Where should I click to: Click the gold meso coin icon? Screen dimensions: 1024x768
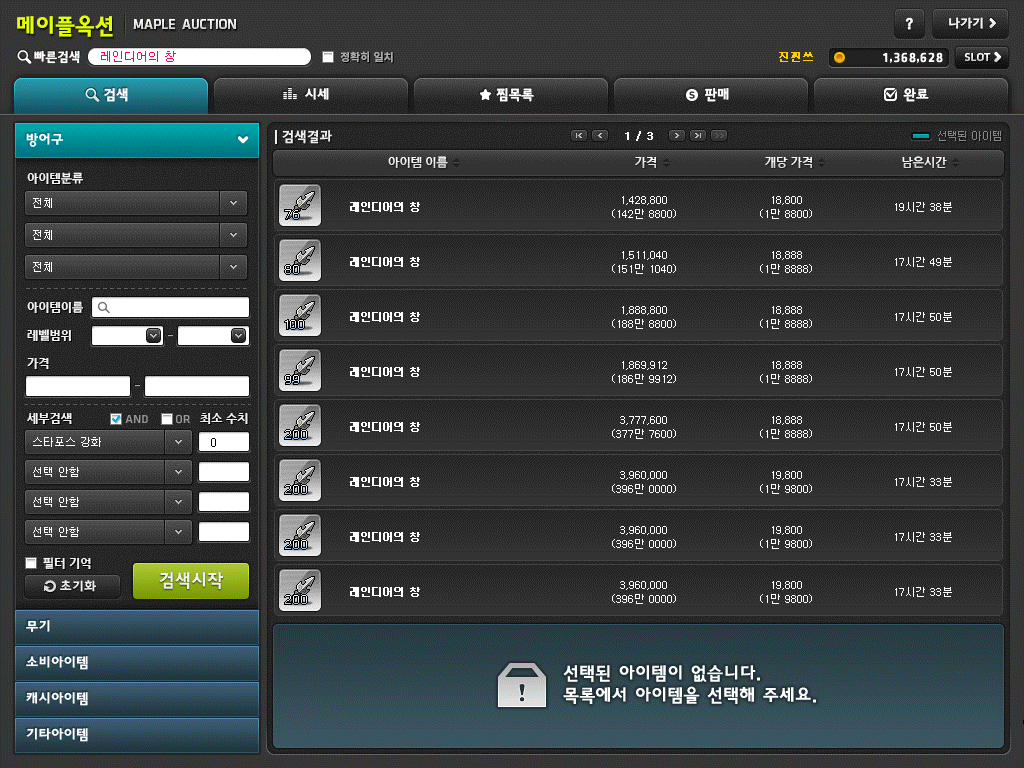point(839,57)
